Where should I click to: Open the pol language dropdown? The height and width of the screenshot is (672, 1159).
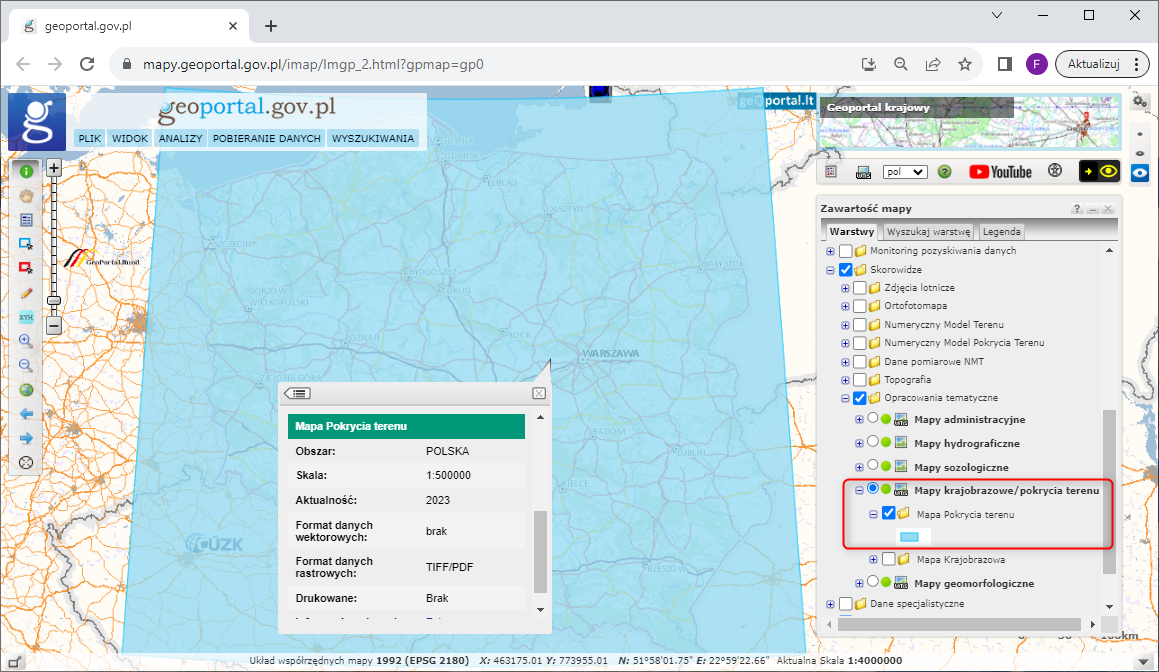(x=905, y=171)
